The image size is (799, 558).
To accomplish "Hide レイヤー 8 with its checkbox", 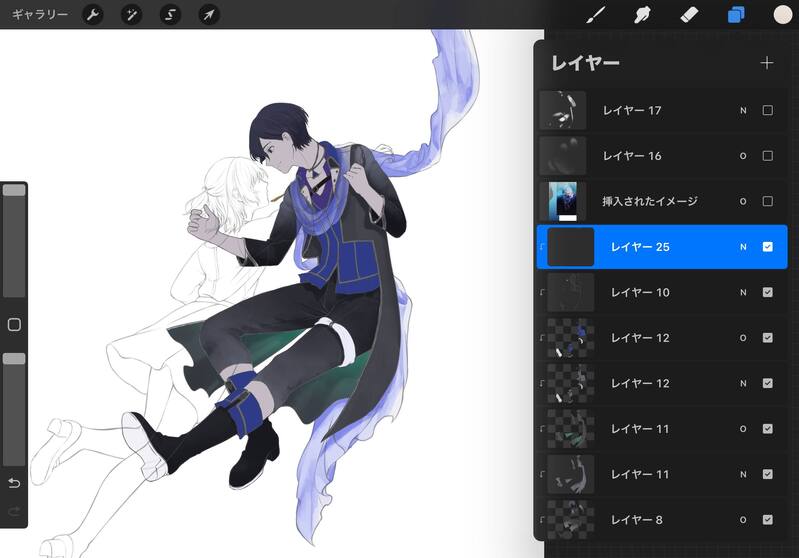I will 767,519.
